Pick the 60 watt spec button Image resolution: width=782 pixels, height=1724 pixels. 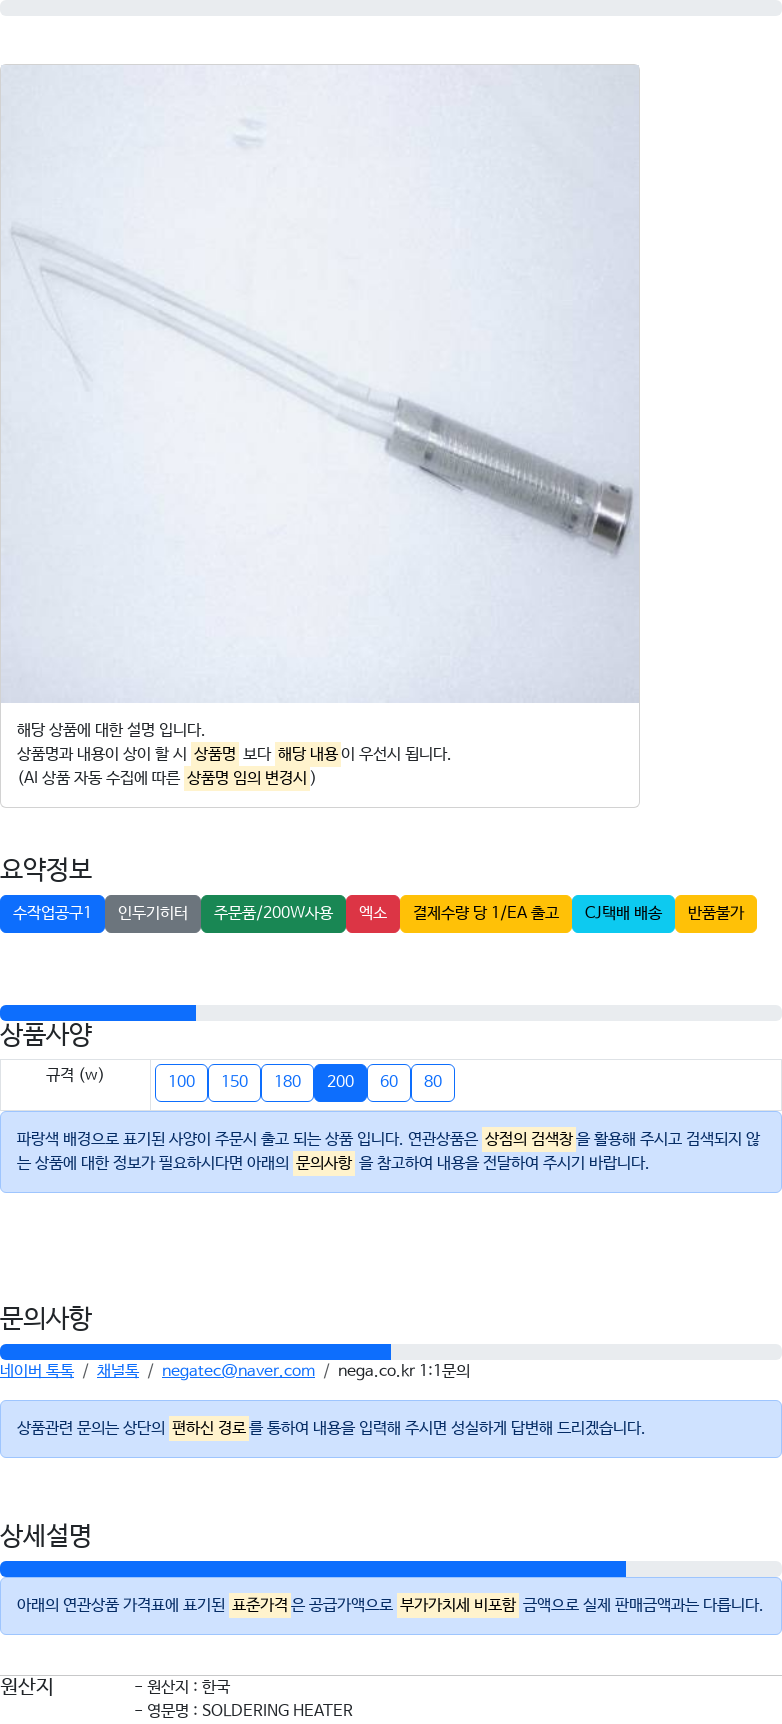point(389,1082)
